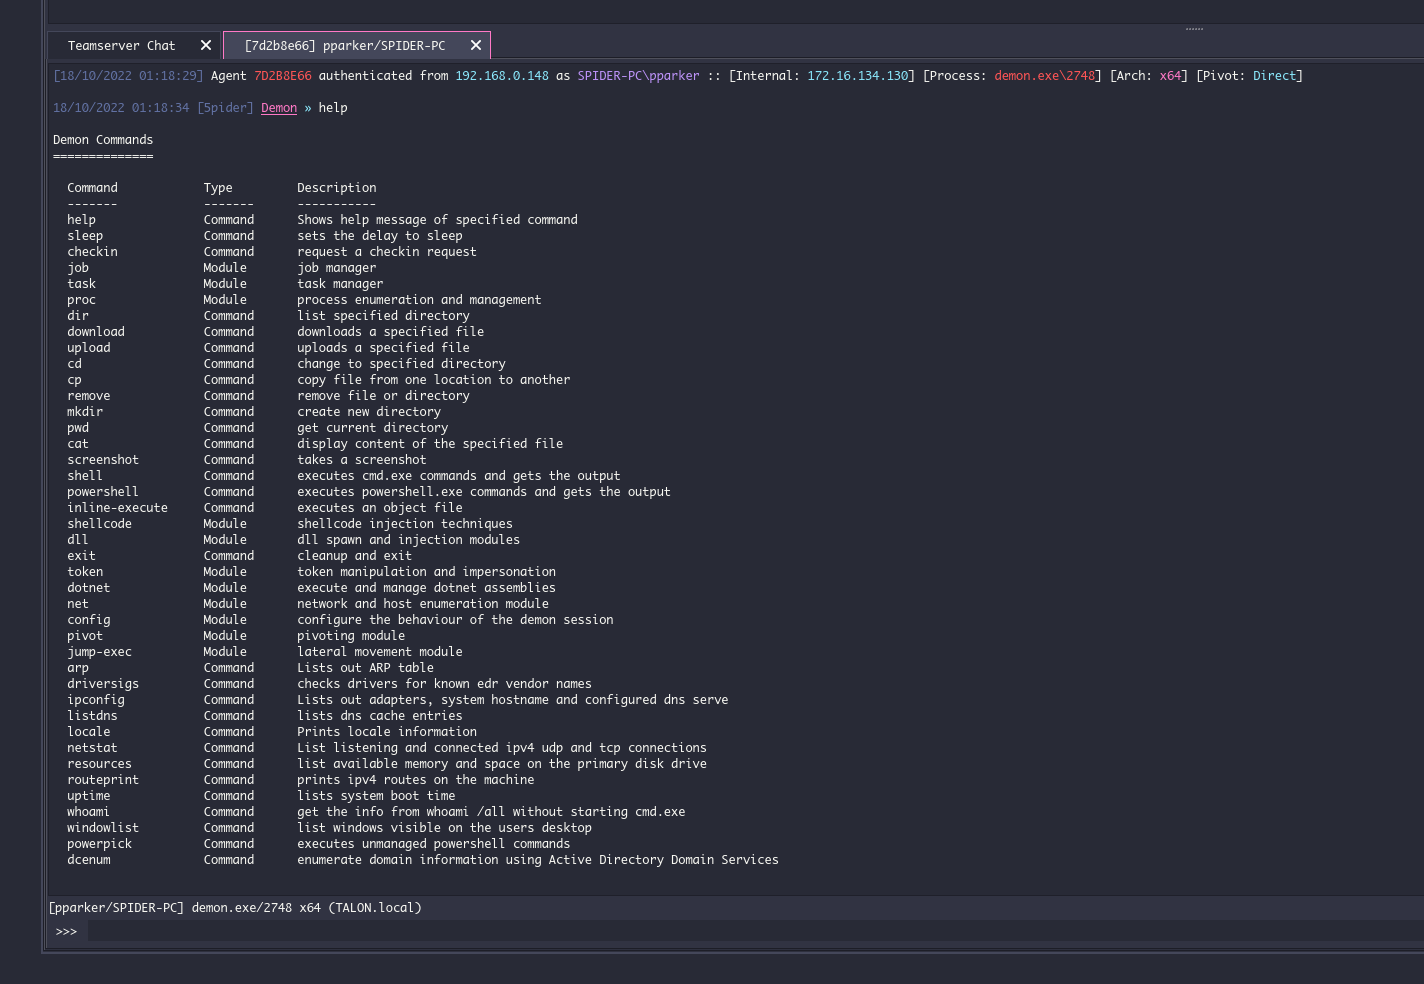Click the 'pivot' module name

[x=85, y=636]
